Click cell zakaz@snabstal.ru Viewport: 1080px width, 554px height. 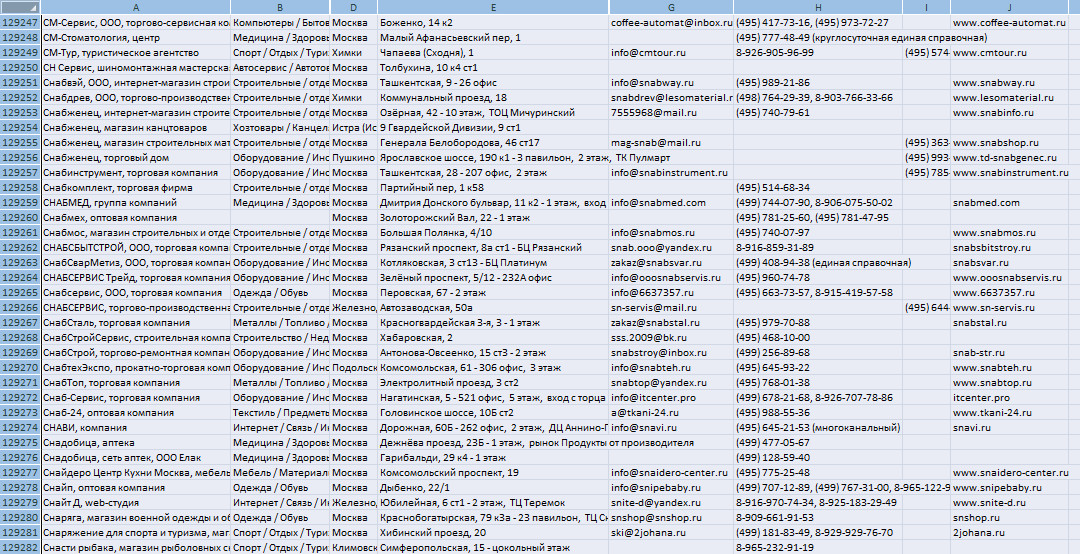(x=672, y=322)
